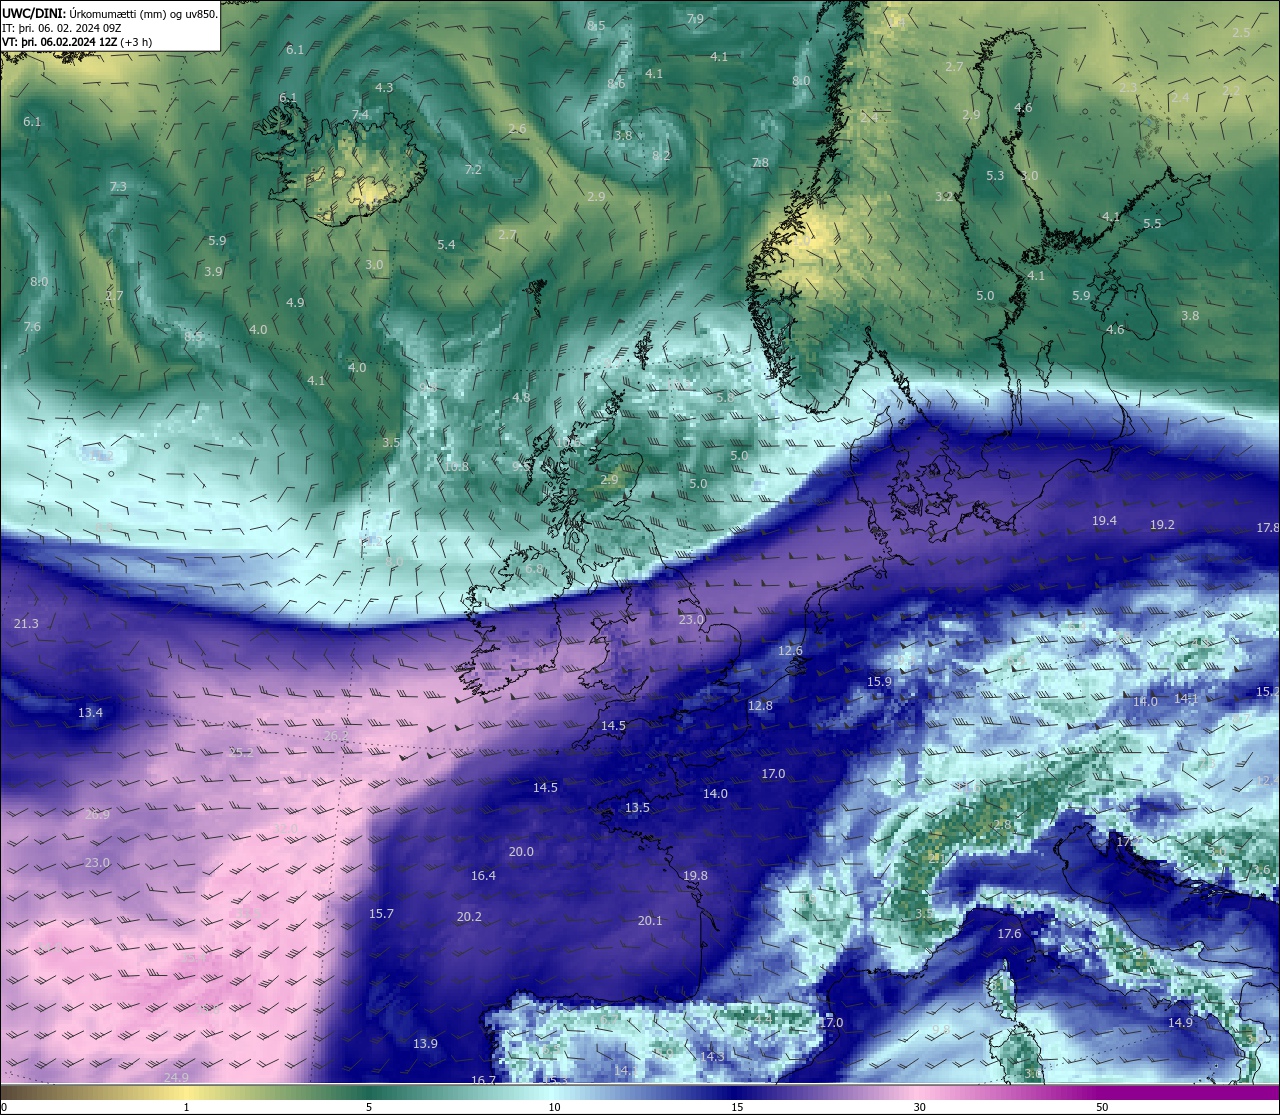Viewport: 1280px width, 1115px height.
Task: Click the 15.7 value label
Action: point(381,914)
